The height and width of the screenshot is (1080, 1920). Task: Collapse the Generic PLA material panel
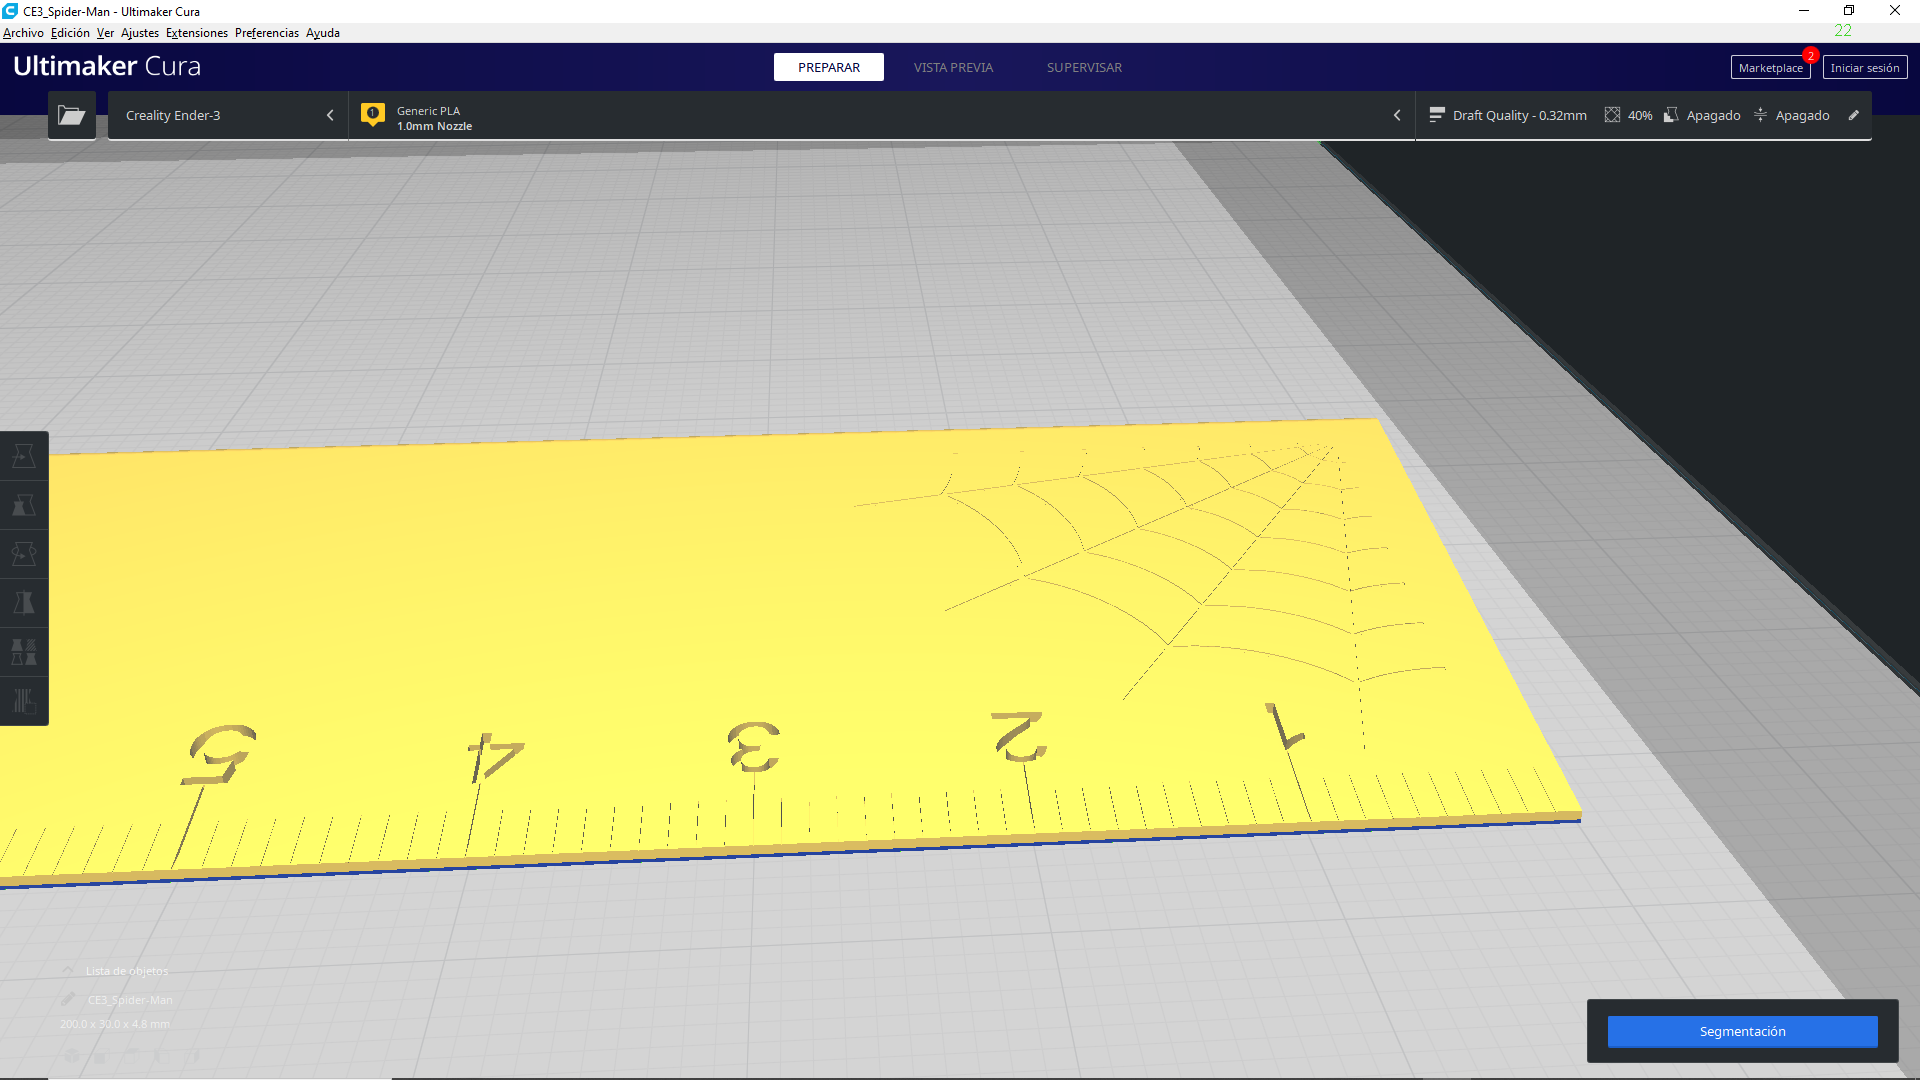tap(1397, 115)
